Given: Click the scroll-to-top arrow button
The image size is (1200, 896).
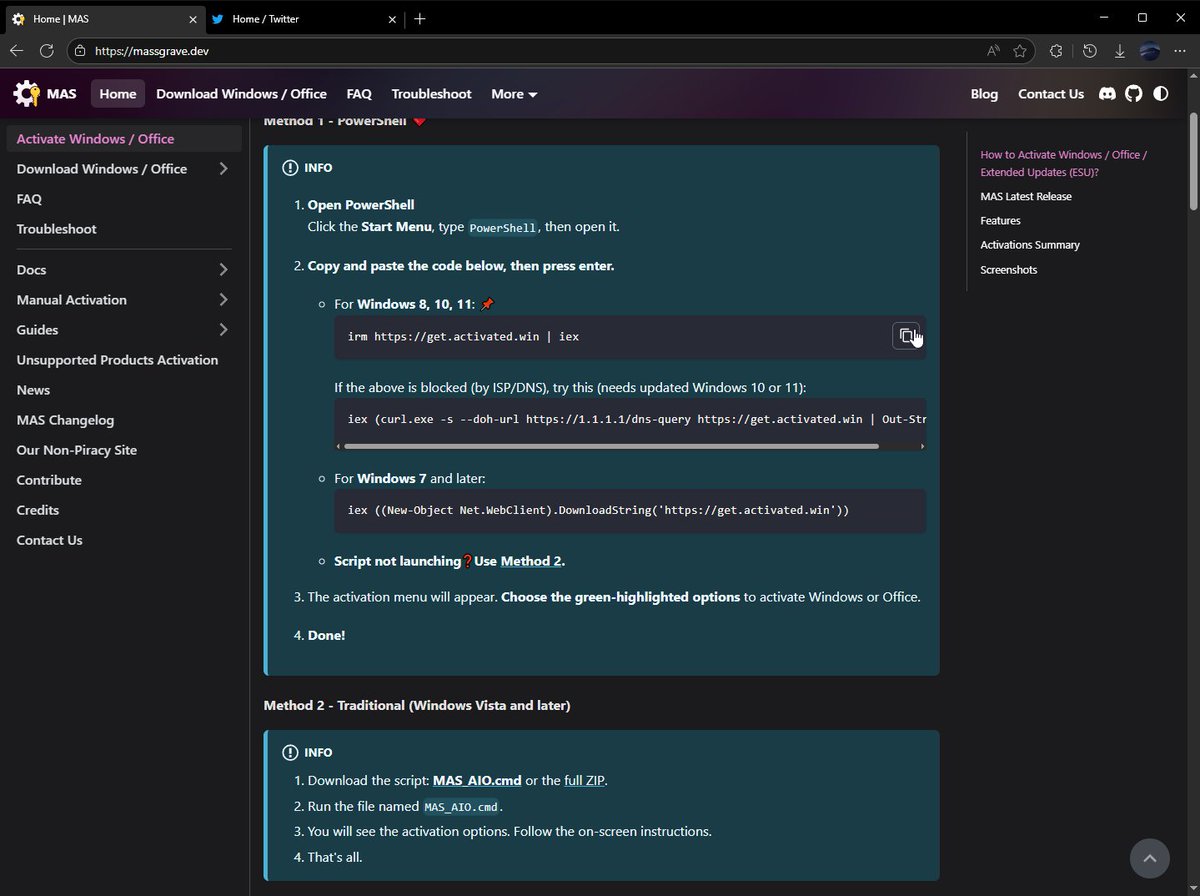Looking at the screenshot, I should [1149, 858].
